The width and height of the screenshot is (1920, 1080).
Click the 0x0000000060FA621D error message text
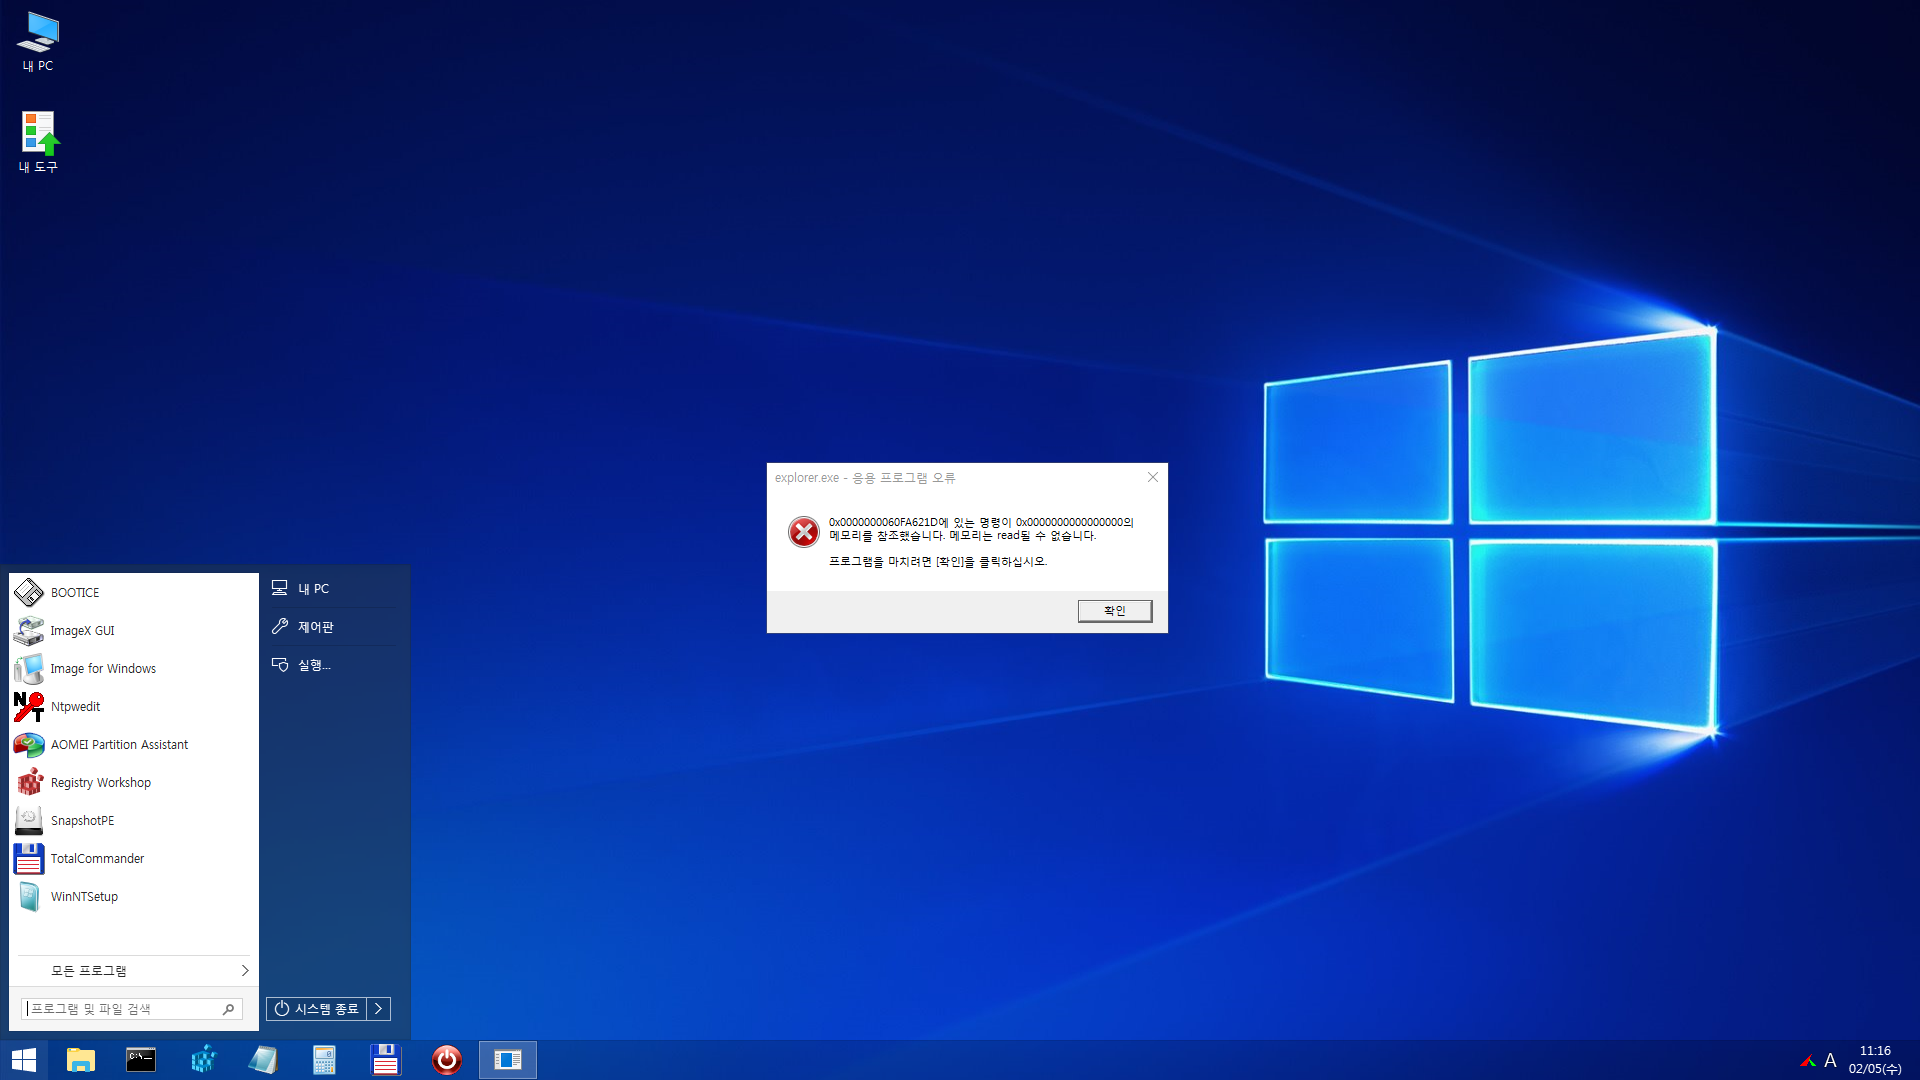[981, 529]
